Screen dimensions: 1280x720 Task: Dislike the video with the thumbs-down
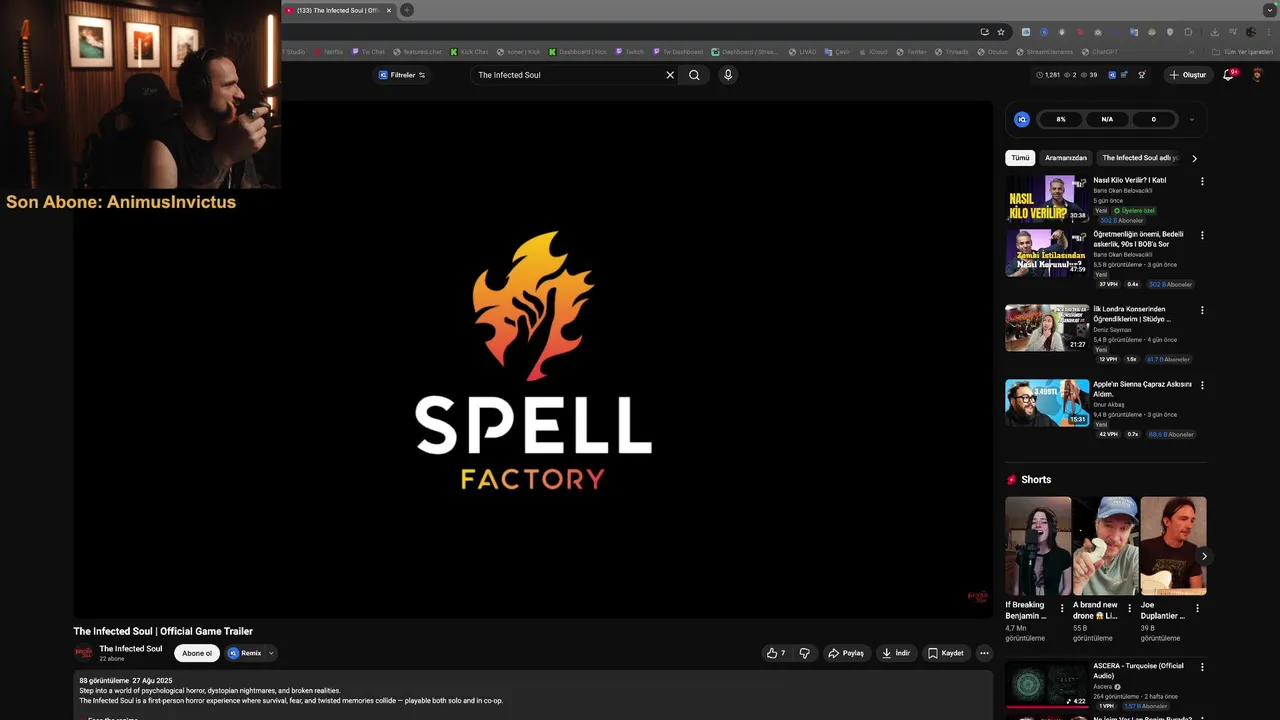pyautogui.click(x=804, y=653)
